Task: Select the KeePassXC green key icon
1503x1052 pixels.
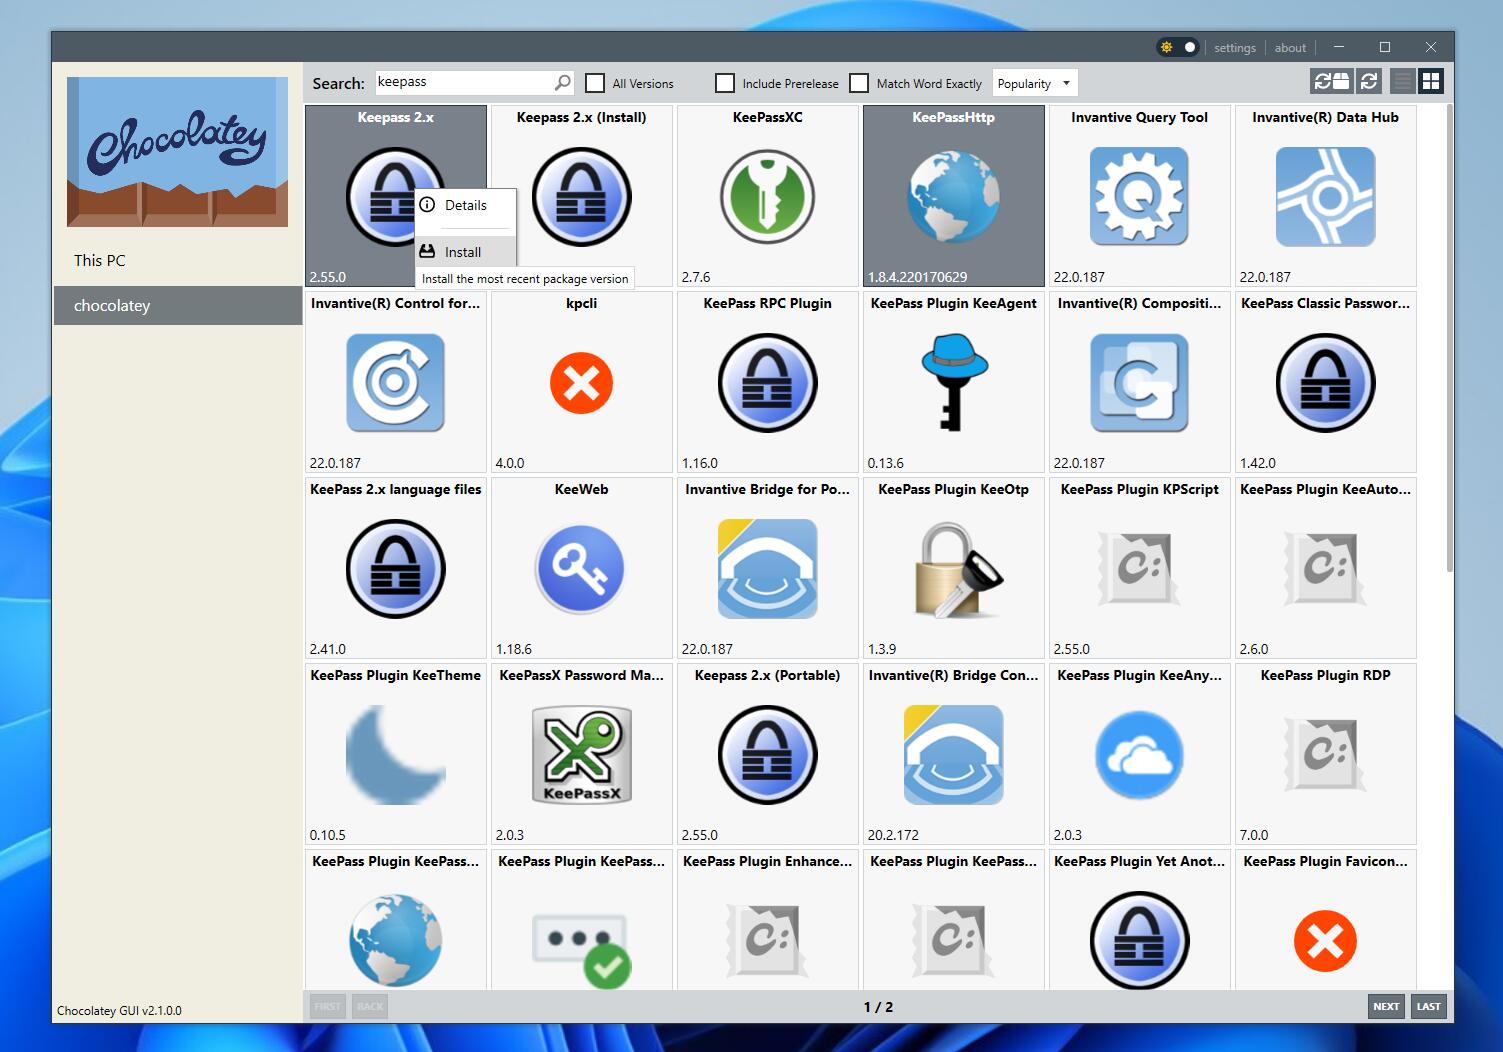Action: 767,197
